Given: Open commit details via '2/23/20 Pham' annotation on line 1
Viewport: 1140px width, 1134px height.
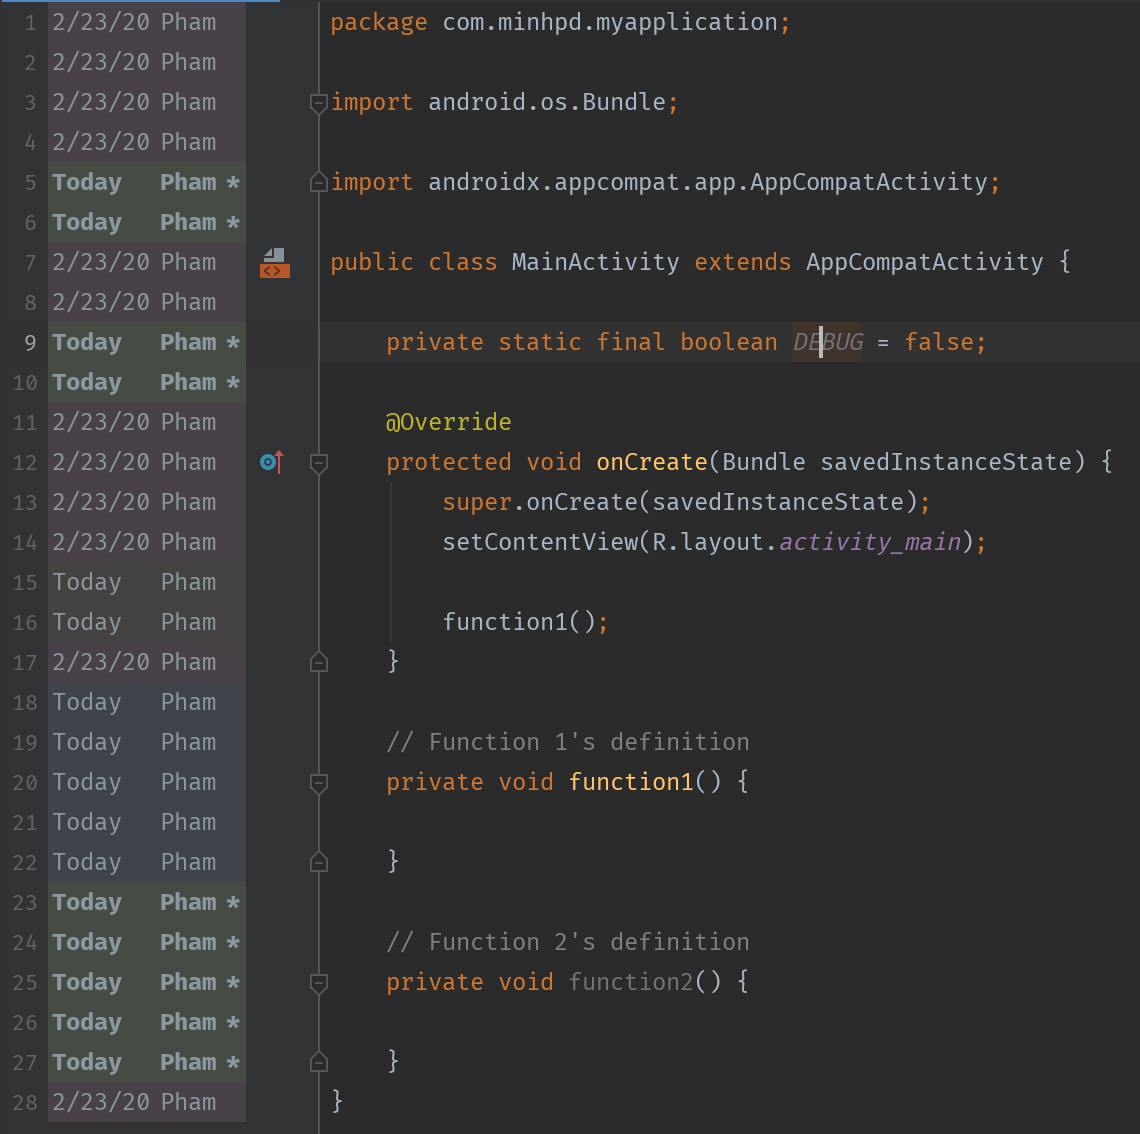Looking at the screenshot, I should tap(135, 21).
